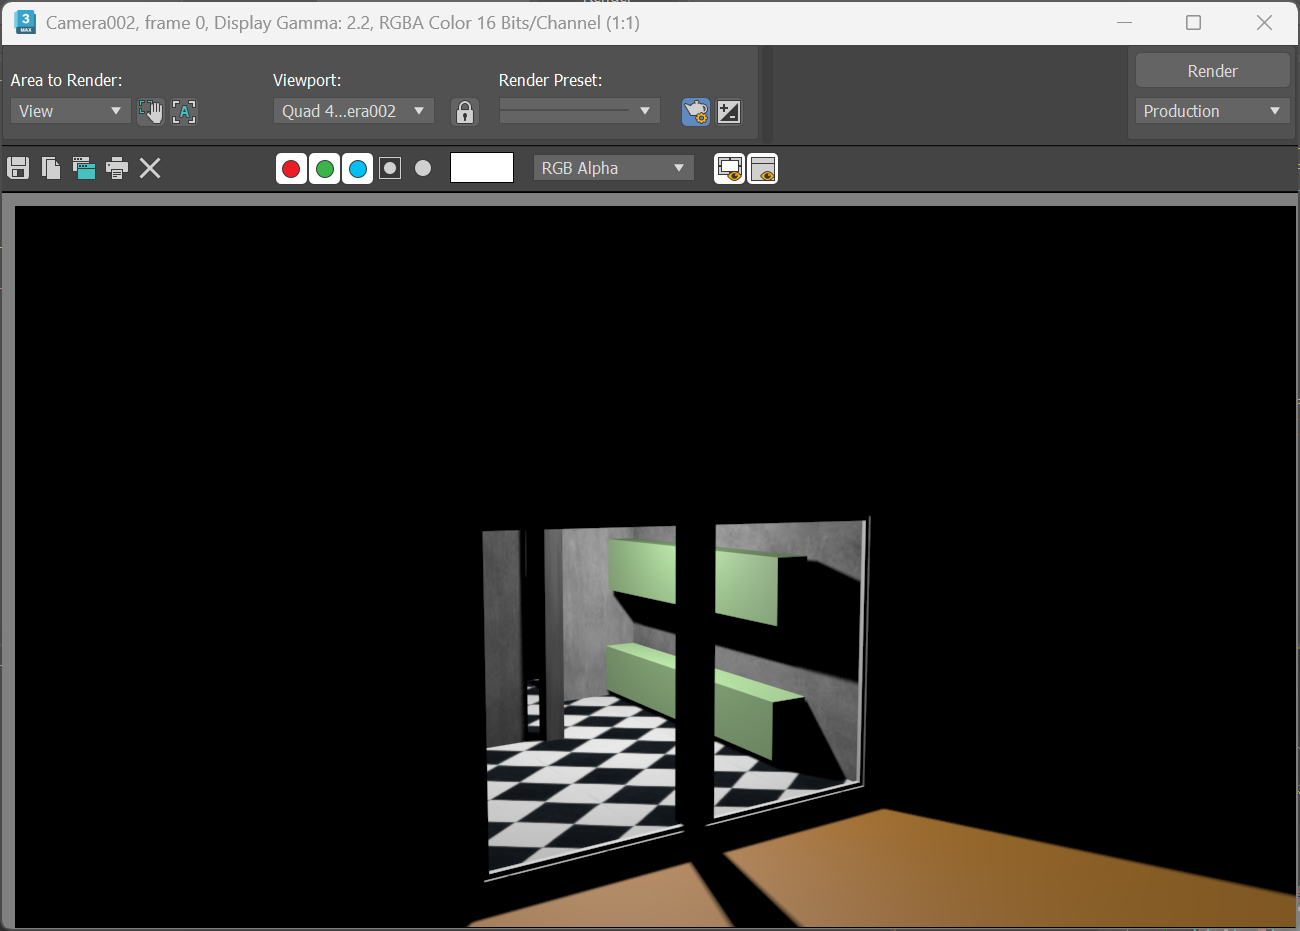The image size is (1300, 931).
Task: Click the Save Image disk icon
Action: [18, 168]
